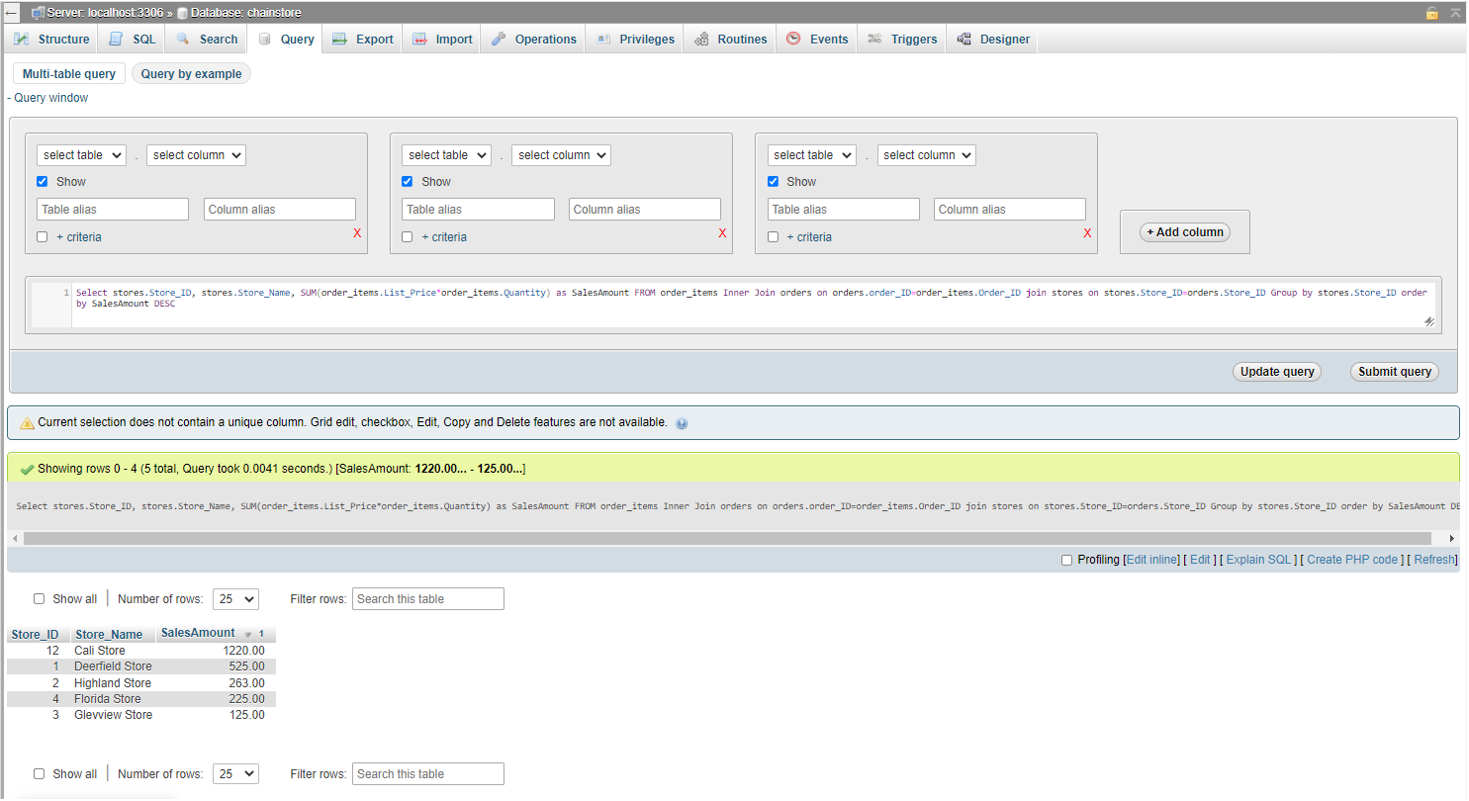Enable the Profiling checkbox
This screenshot has width=1469, height=801.
pos(1067,560)
